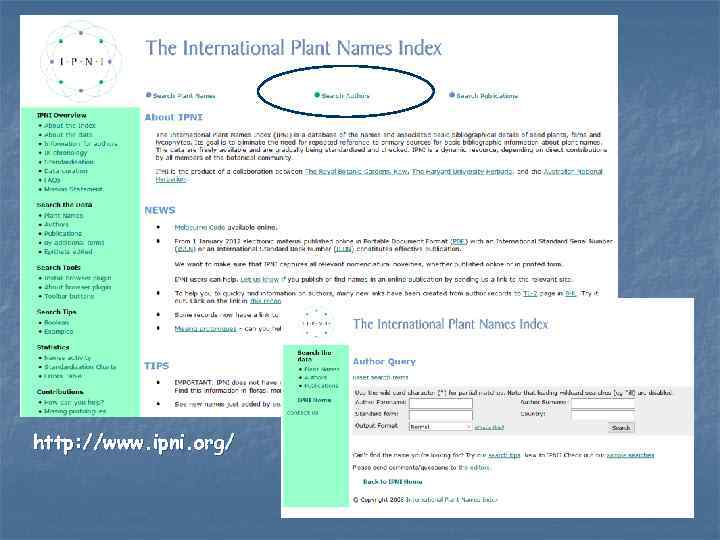The image size is (720, 540).
Task: Open Plant Names link on Author Query page
Action: click(321, 369)
